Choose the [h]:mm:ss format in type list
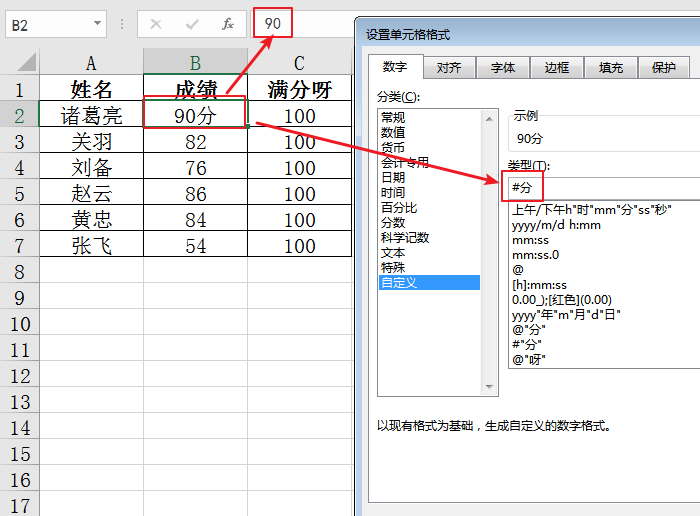700x516 pixels. coord(539,285)
